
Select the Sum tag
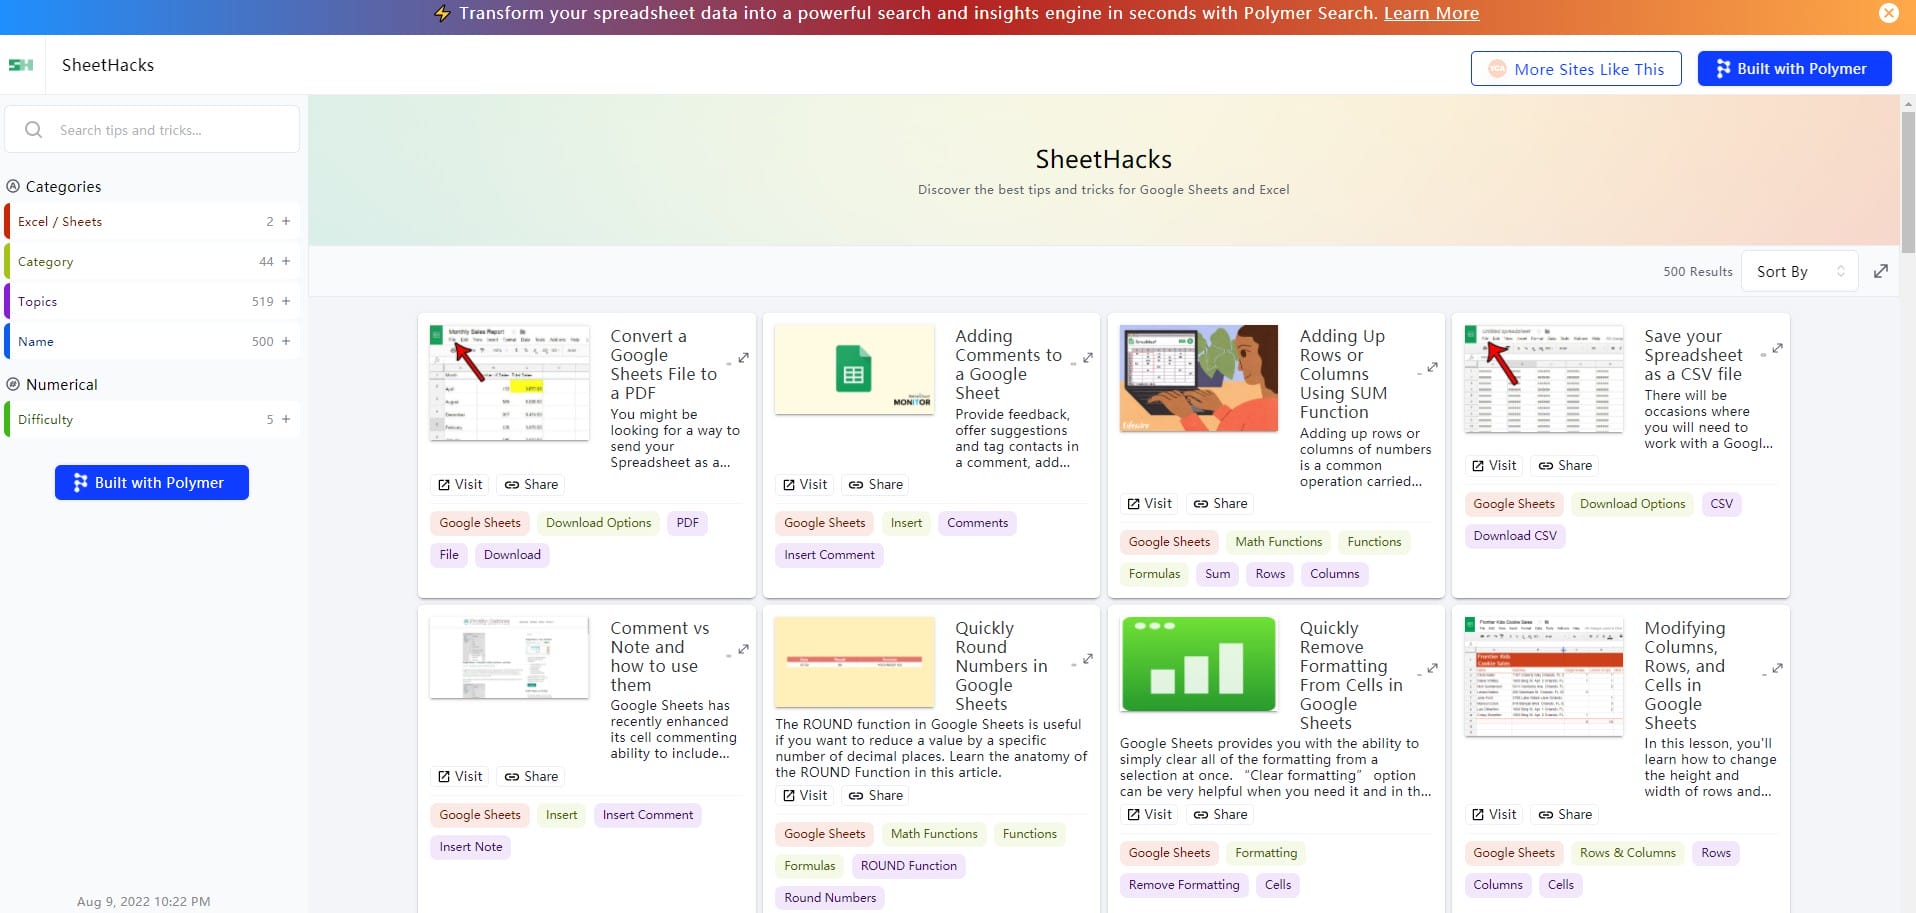pos(1217,574)
